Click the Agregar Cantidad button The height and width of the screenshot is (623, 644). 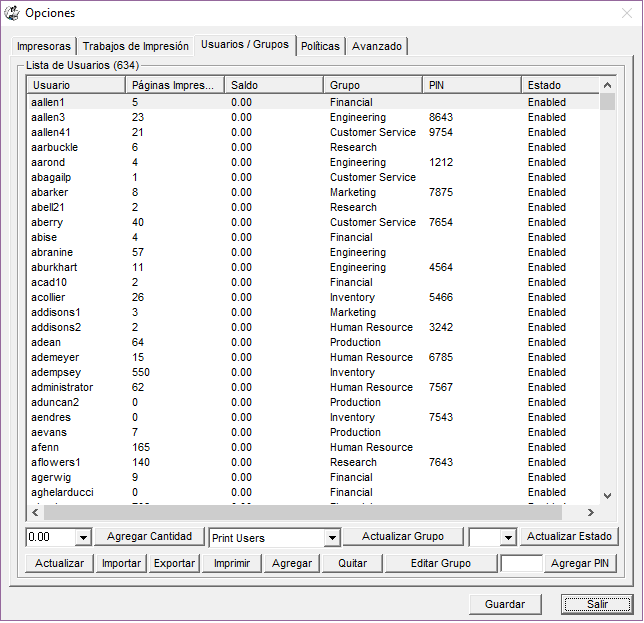coord(150,536)
